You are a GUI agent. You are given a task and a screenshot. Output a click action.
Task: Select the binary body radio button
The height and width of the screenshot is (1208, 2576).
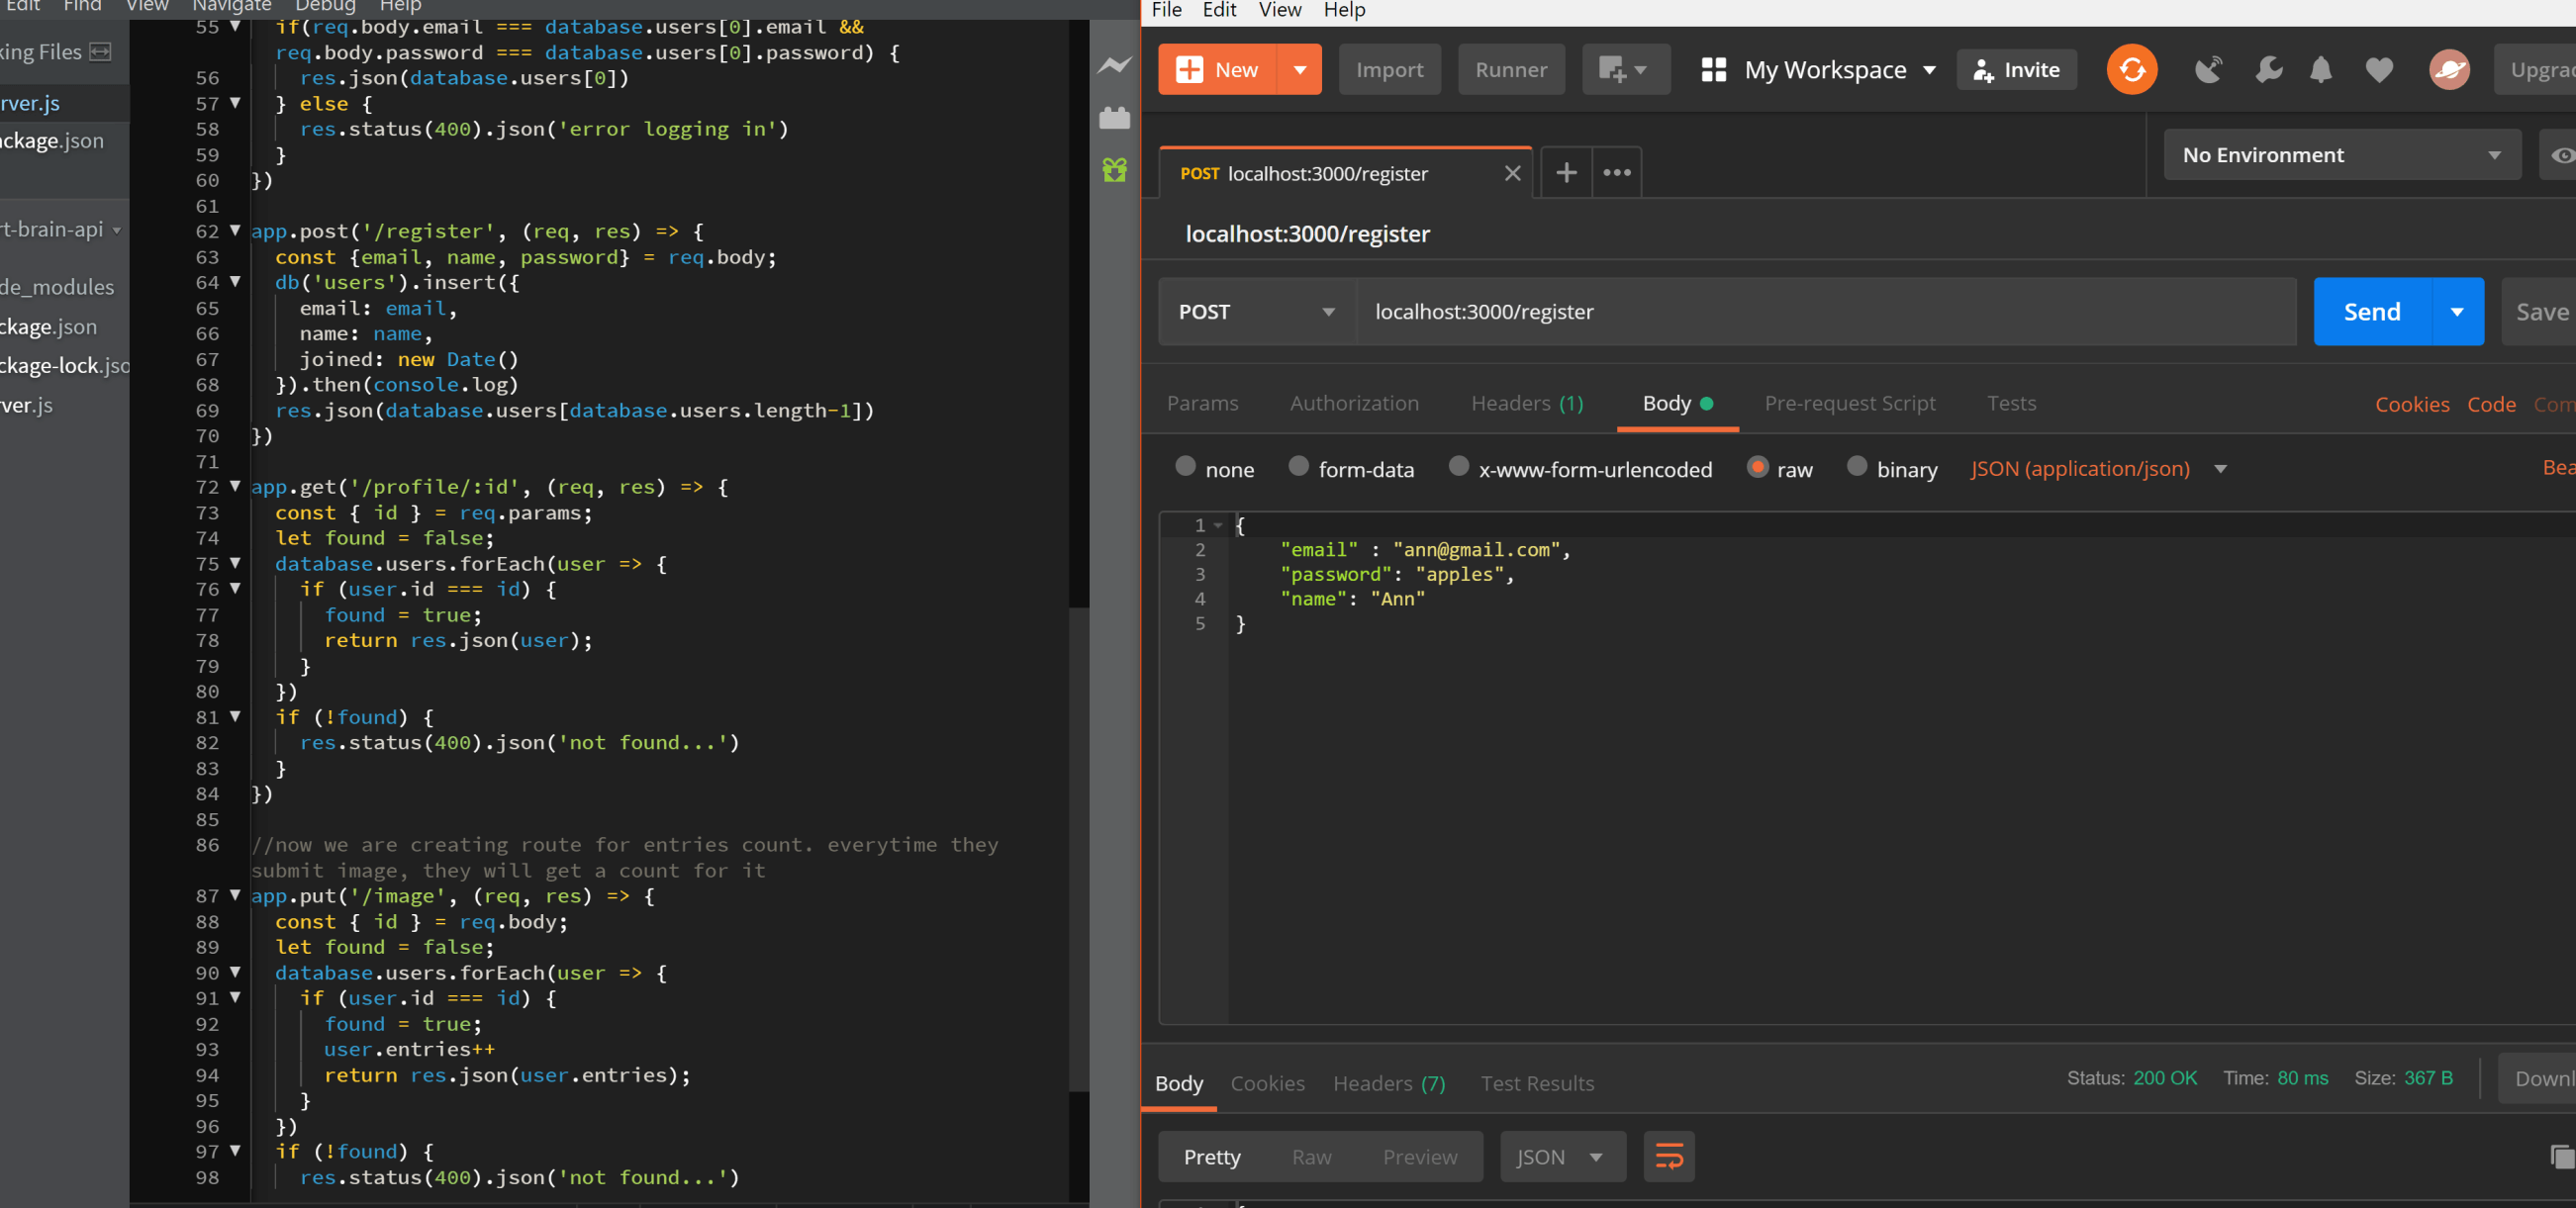[x=1856, y=467]
